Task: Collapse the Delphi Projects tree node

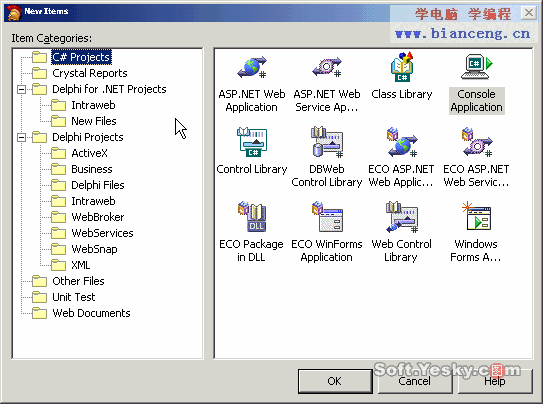Action: [x=21, y=138]
